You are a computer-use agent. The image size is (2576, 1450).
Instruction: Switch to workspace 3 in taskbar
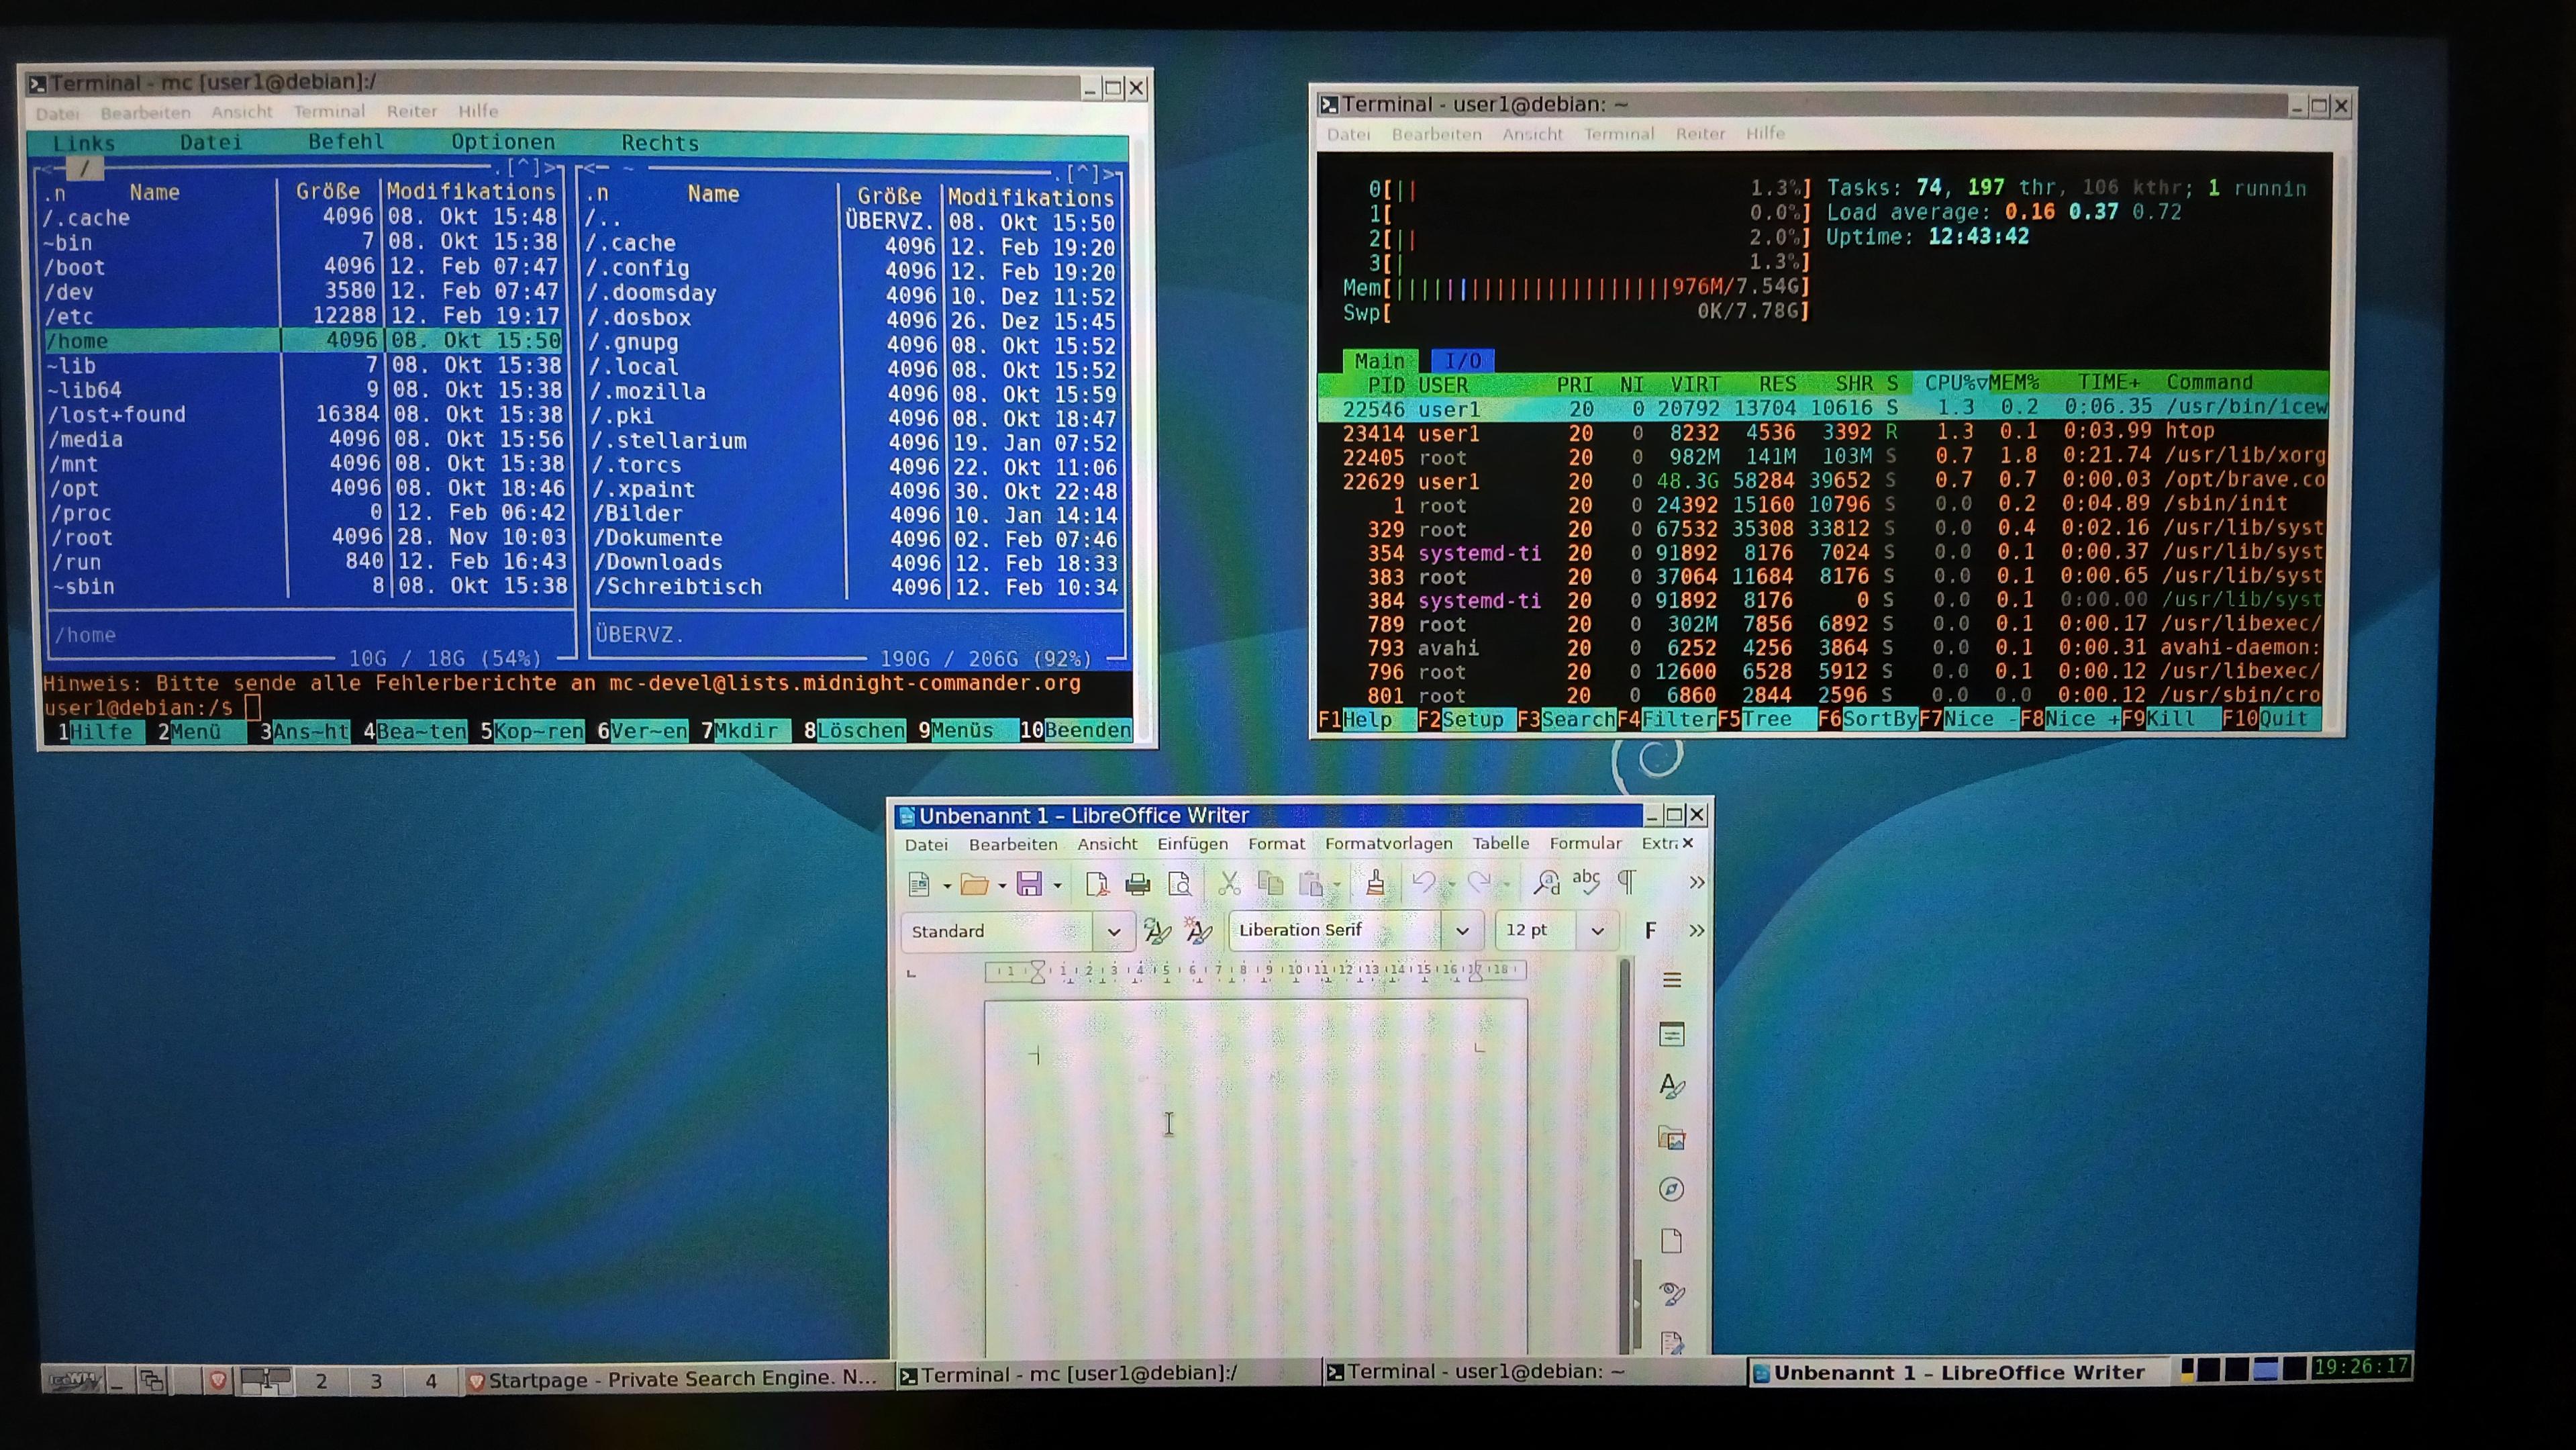tap(376, 1381)
